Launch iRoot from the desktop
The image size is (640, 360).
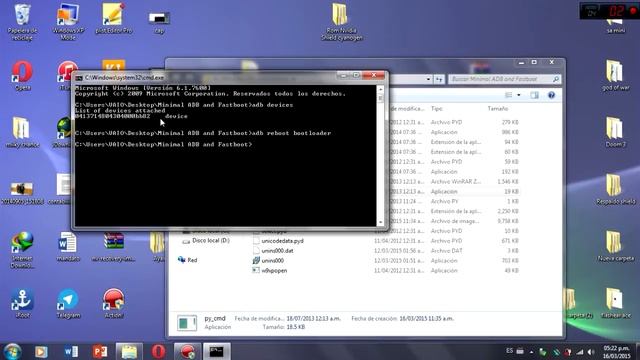(22, 303)
